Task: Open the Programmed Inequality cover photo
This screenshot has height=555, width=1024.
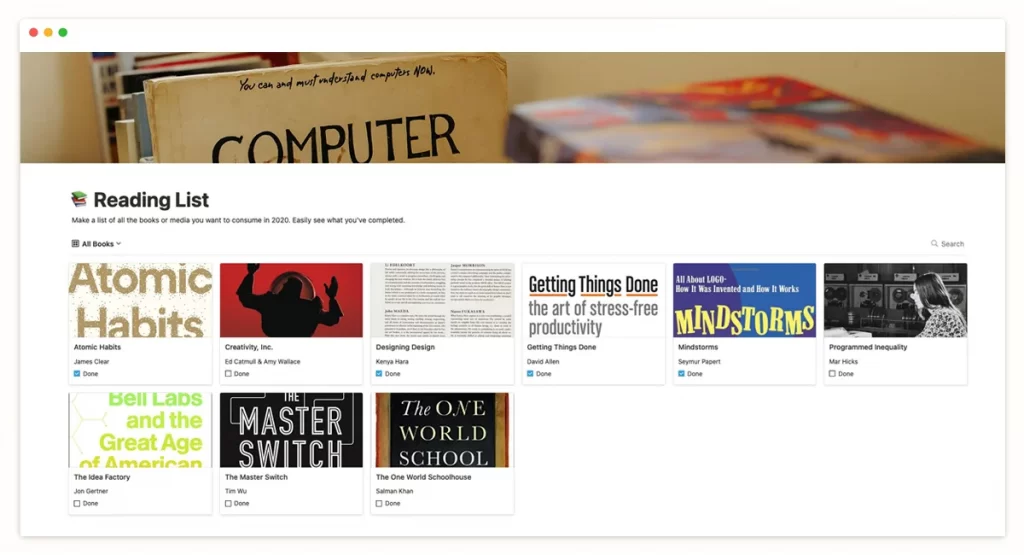Action: tap(895, 300)
